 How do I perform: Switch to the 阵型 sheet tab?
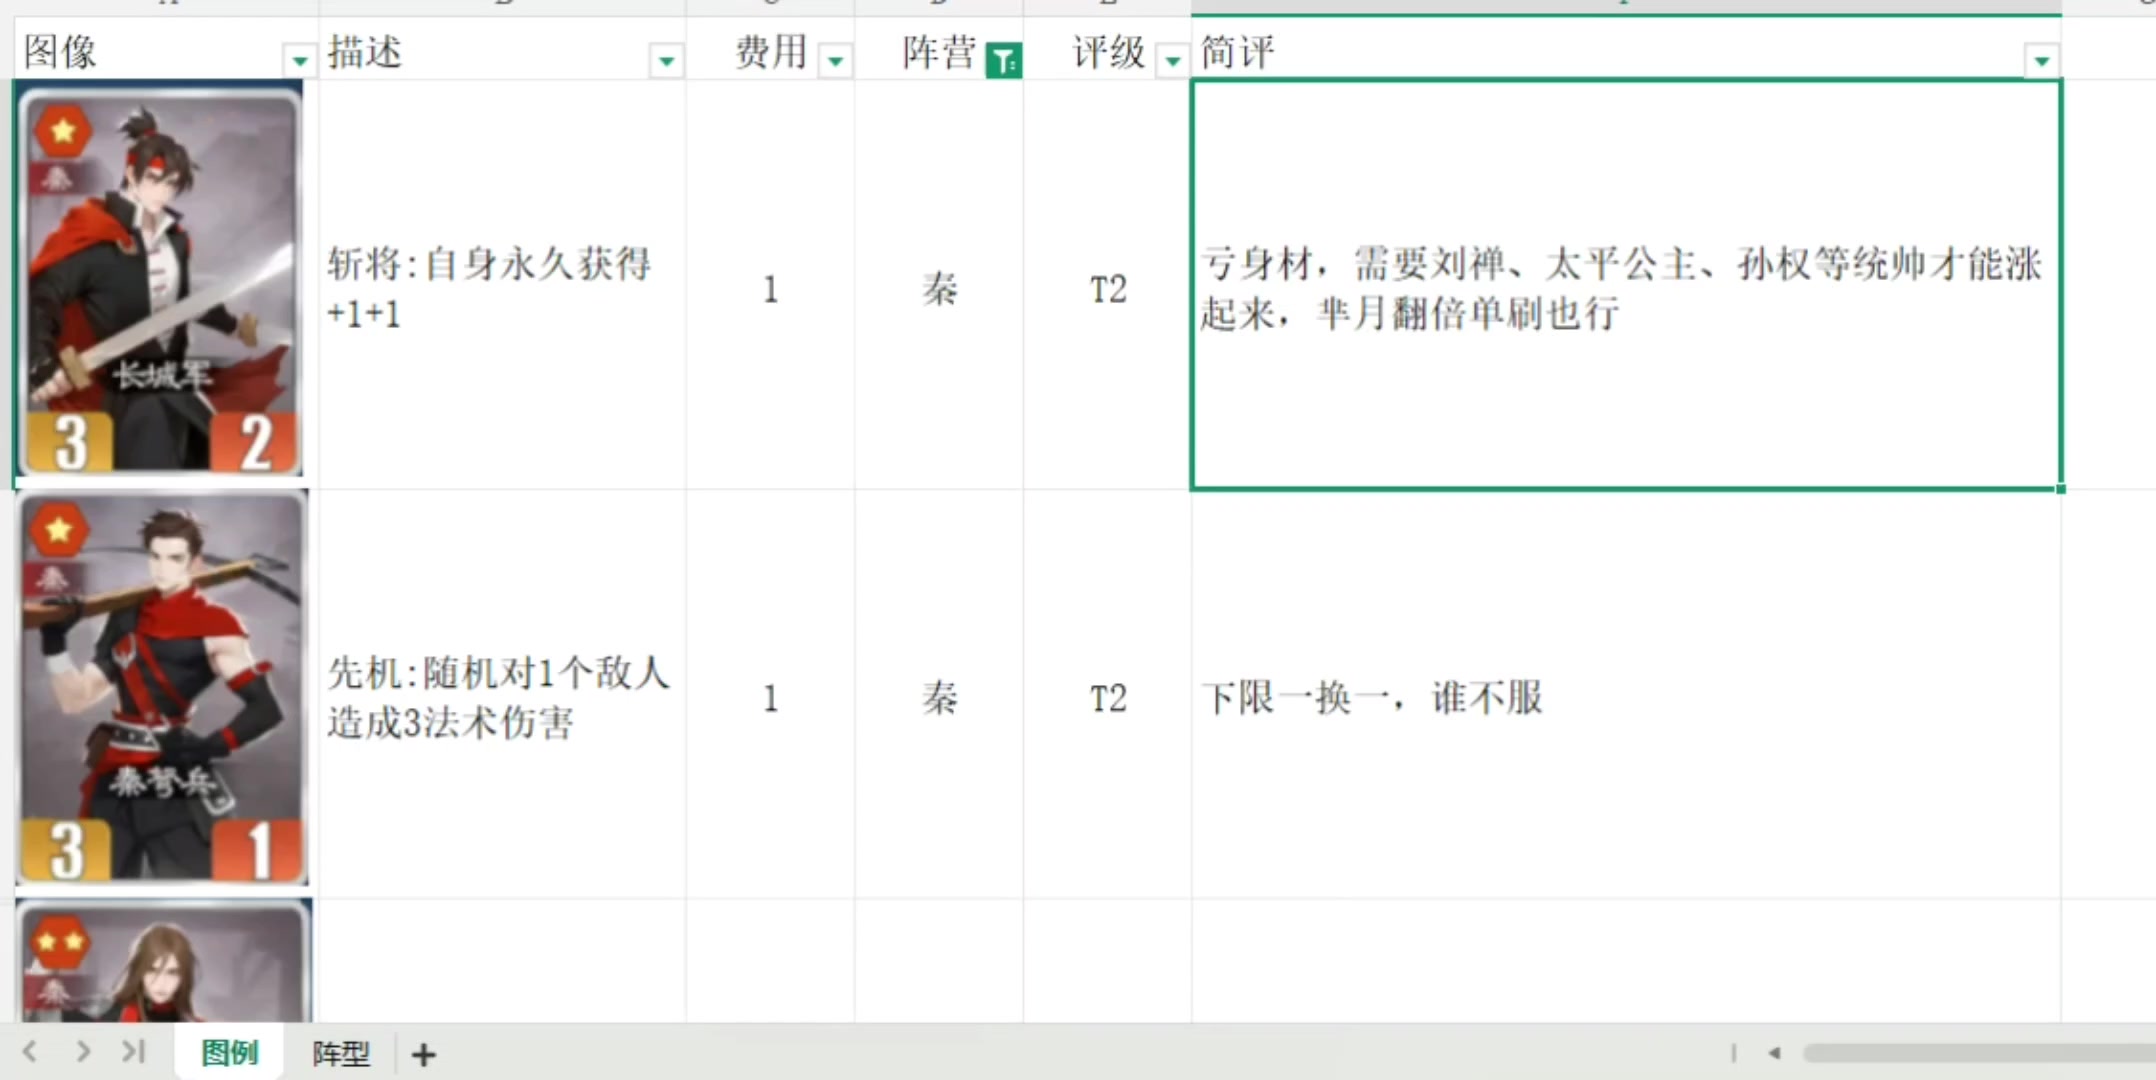click(x=340, y=1053)
